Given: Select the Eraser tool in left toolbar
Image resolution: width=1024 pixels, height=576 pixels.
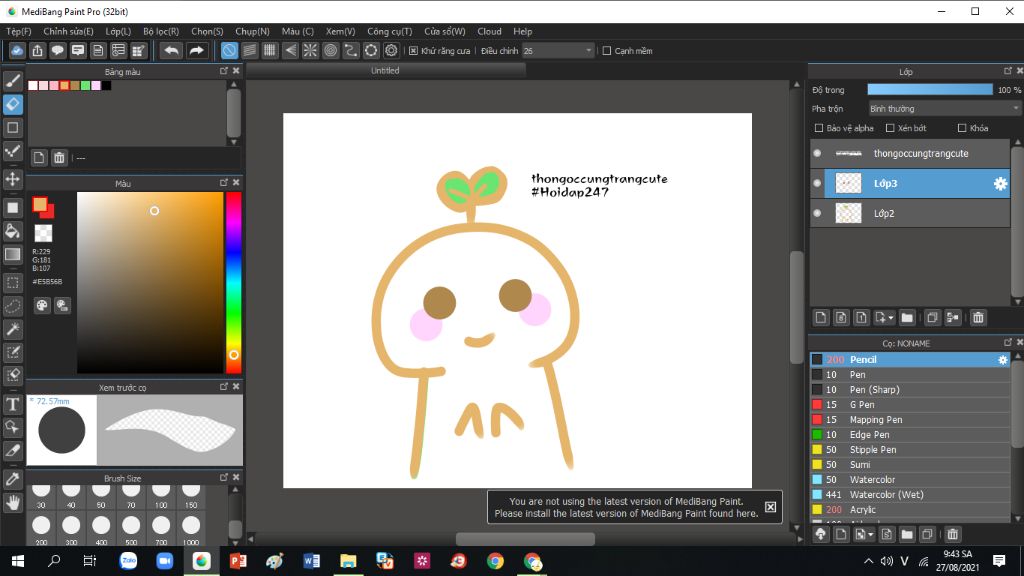Looking at the screenshot, I should [x=13, y=104].
